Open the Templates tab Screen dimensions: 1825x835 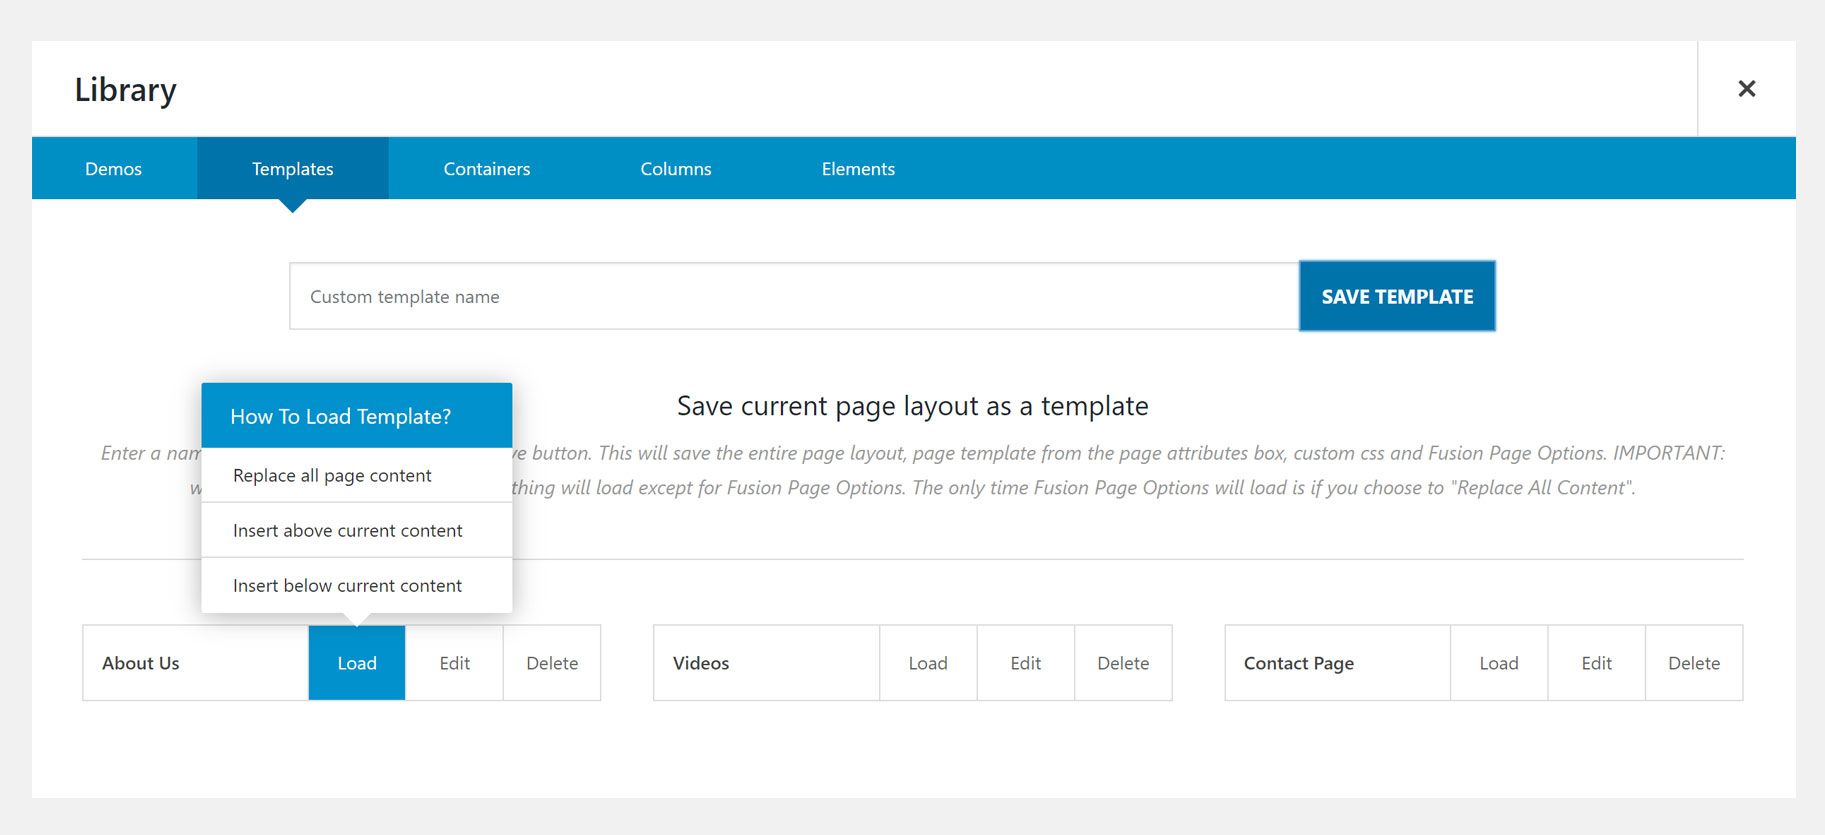[x=293, y=169]
